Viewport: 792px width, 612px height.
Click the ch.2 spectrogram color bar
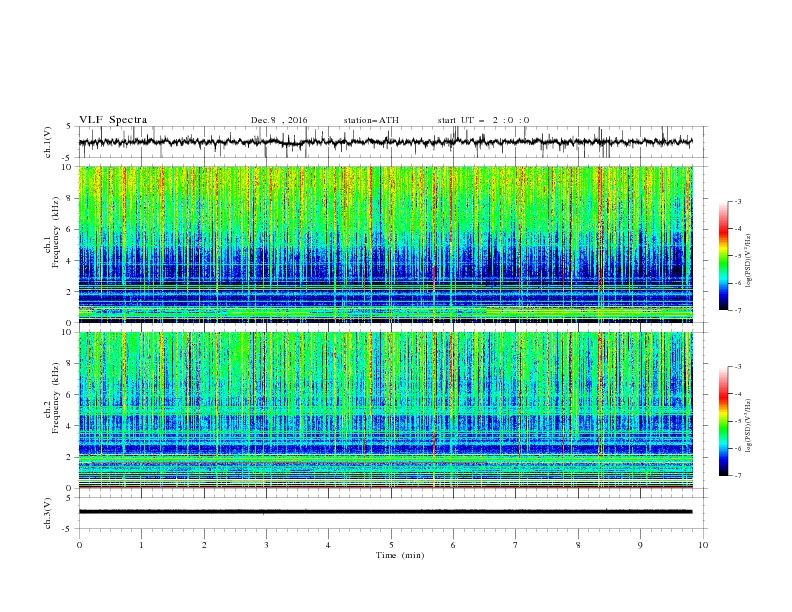[724, 421]
